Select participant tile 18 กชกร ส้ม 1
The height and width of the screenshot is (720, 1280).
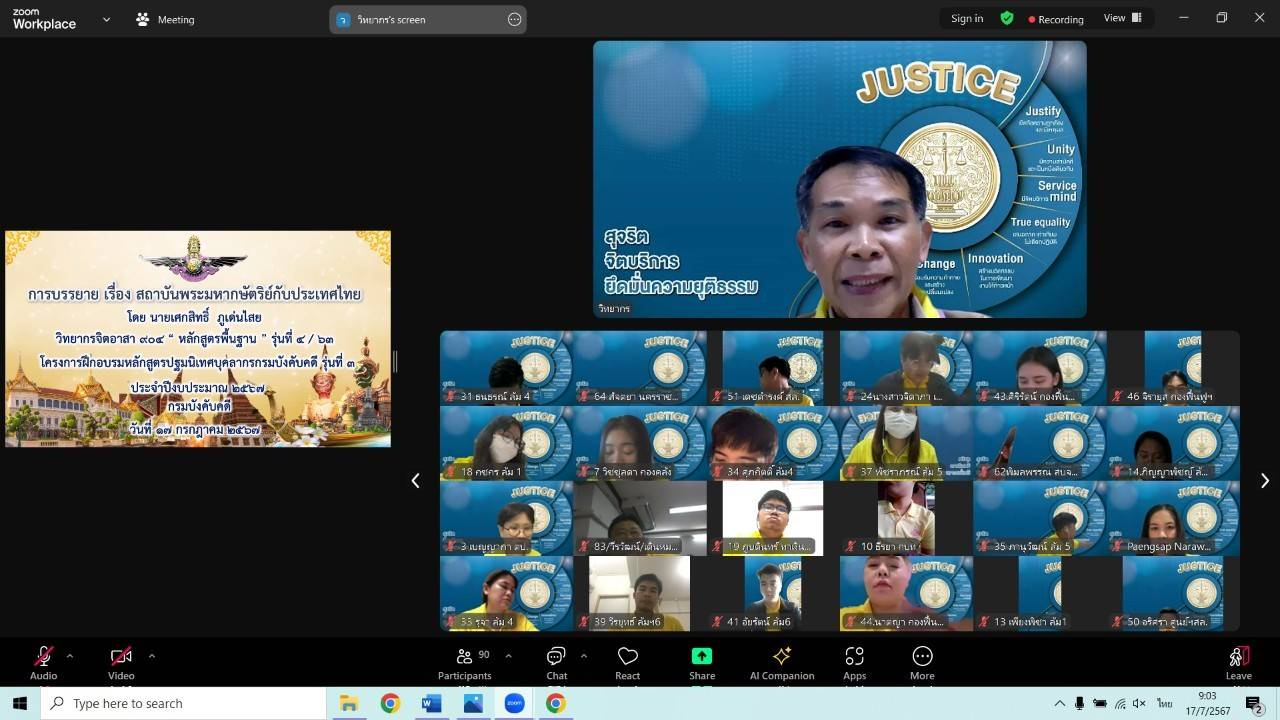point(507,443)
